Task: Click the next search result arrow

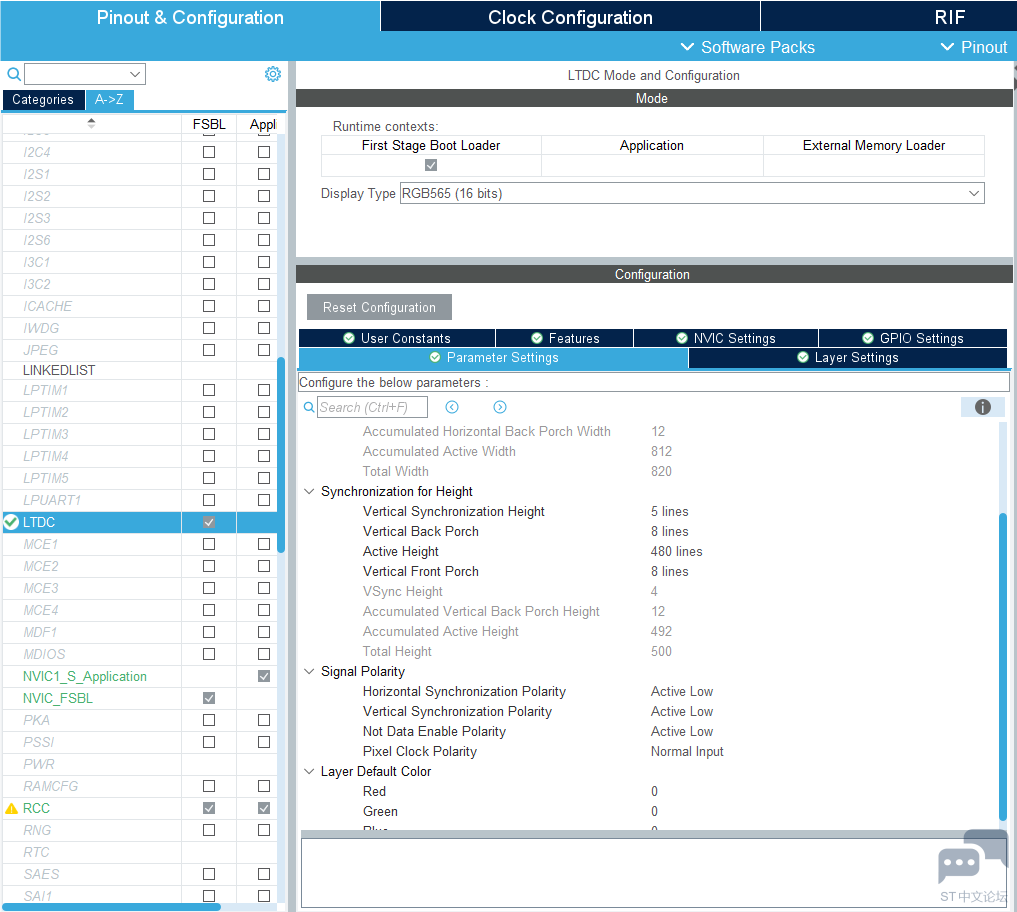Action: pos(499,407)
